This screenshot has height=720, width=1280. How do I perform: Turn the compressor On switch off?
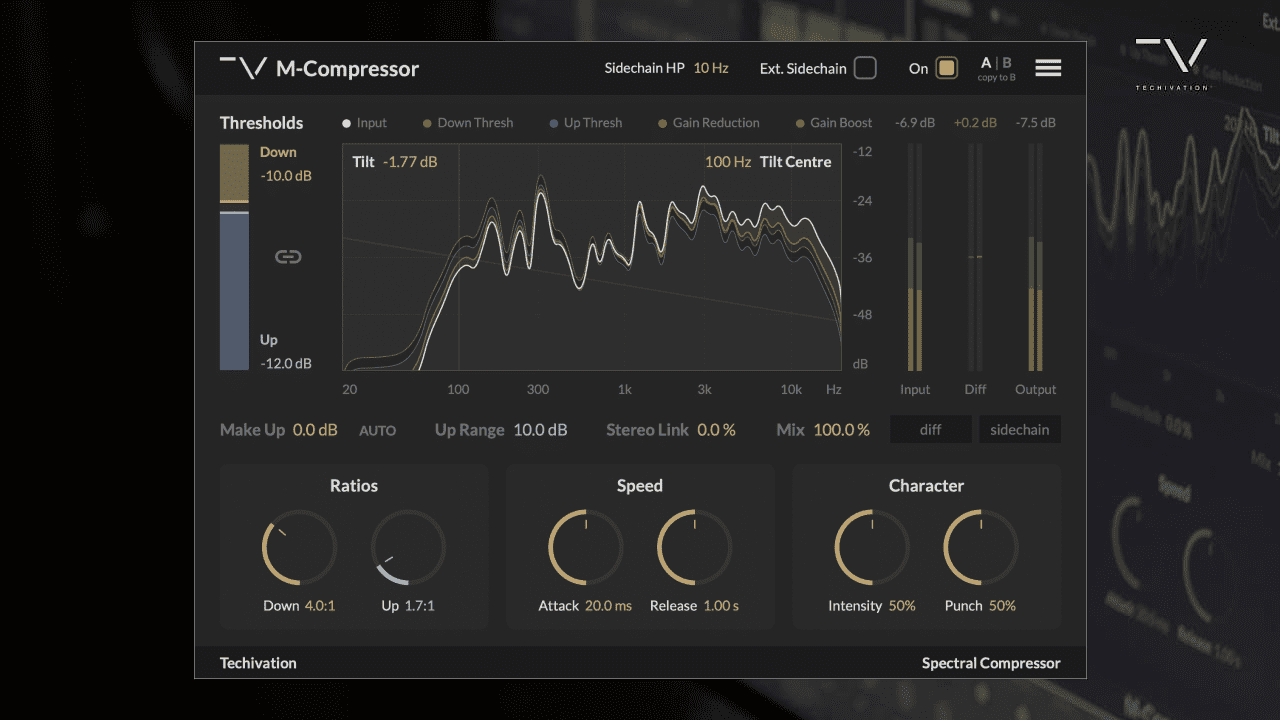click(x=946, y=68)
